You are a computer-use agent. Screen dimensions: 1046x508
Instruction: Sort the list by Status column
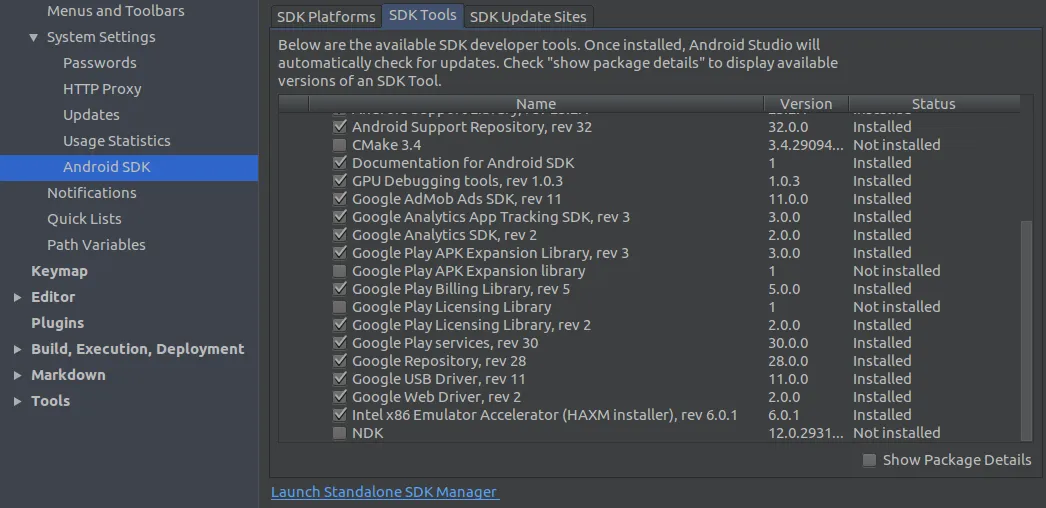[933, 104]
